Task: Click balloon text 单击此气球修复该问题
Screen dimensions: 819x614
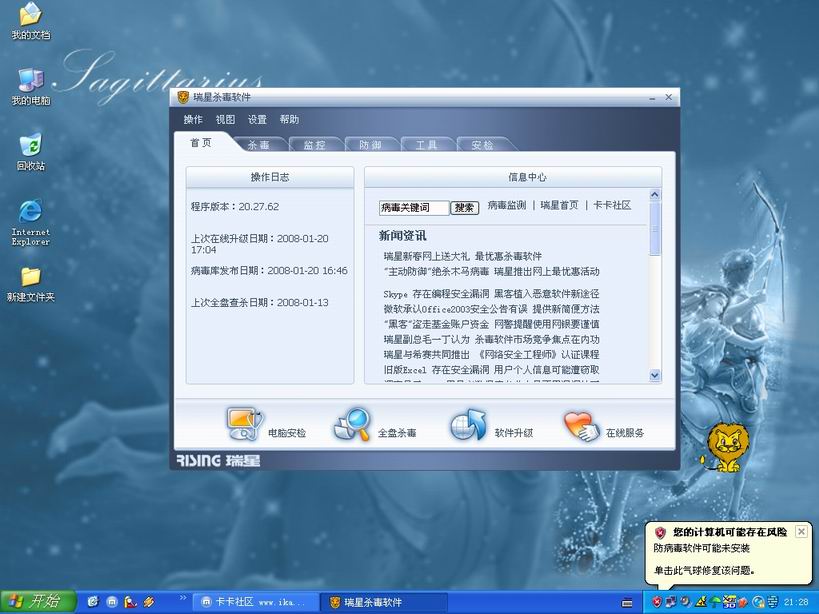Action: tap(704, 571)
